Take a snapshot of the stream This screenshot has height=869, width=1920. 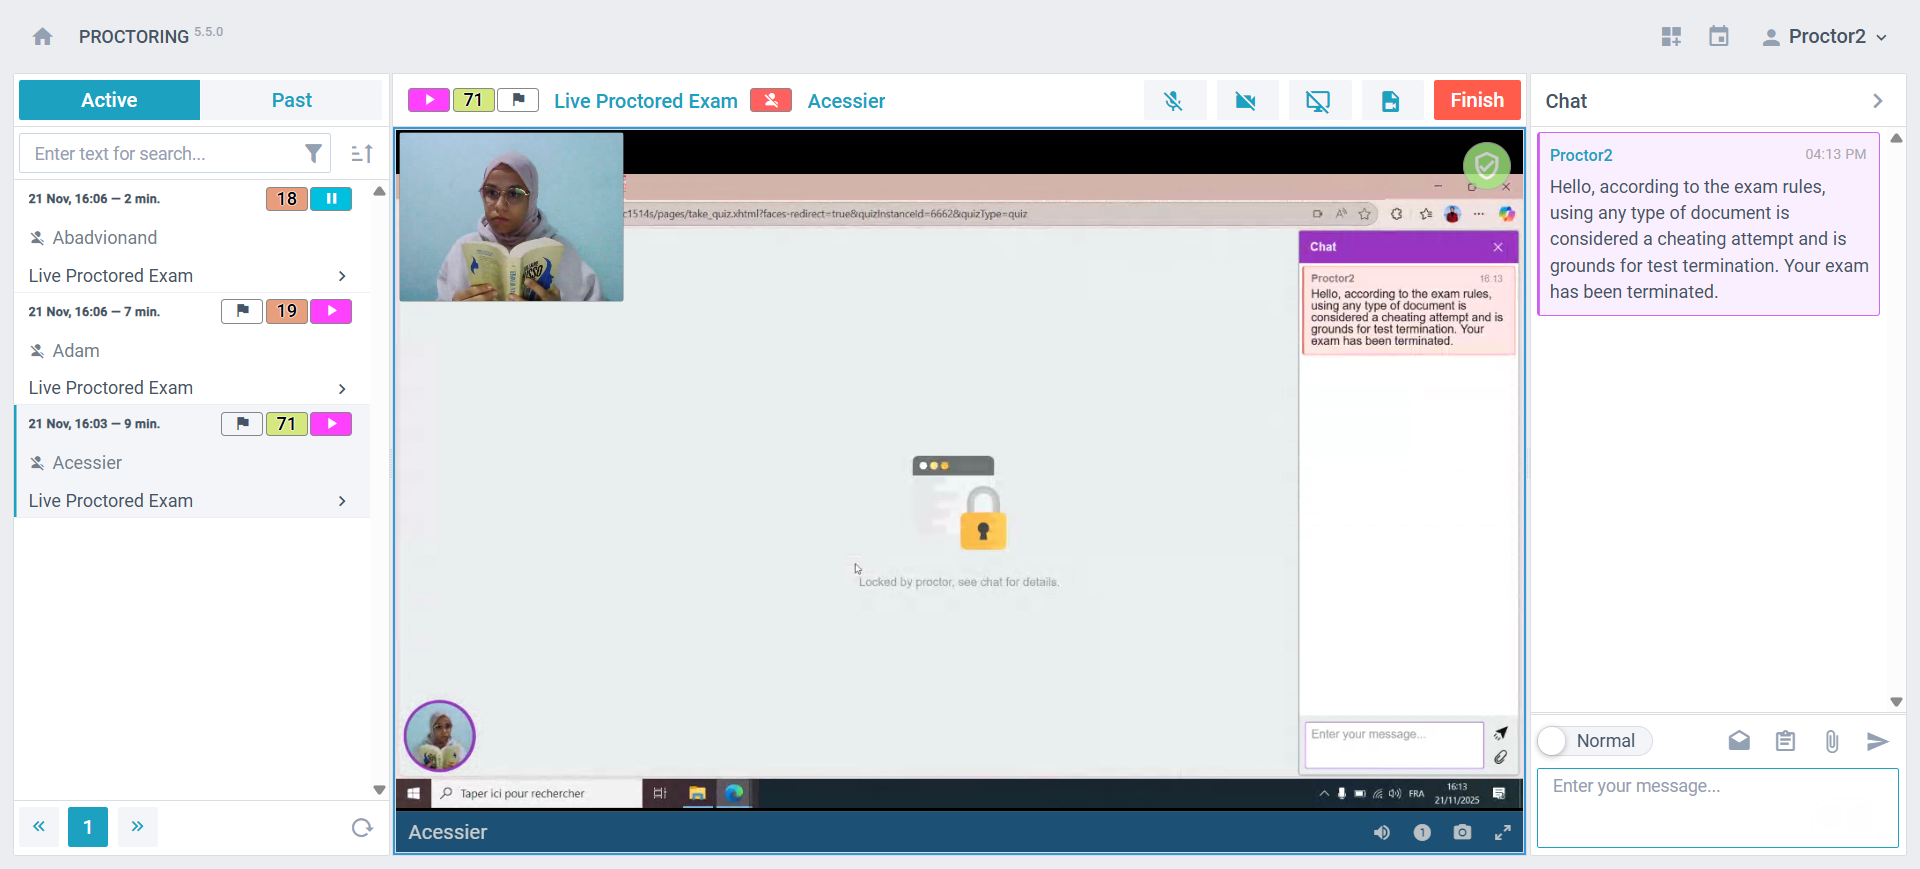1462,832
